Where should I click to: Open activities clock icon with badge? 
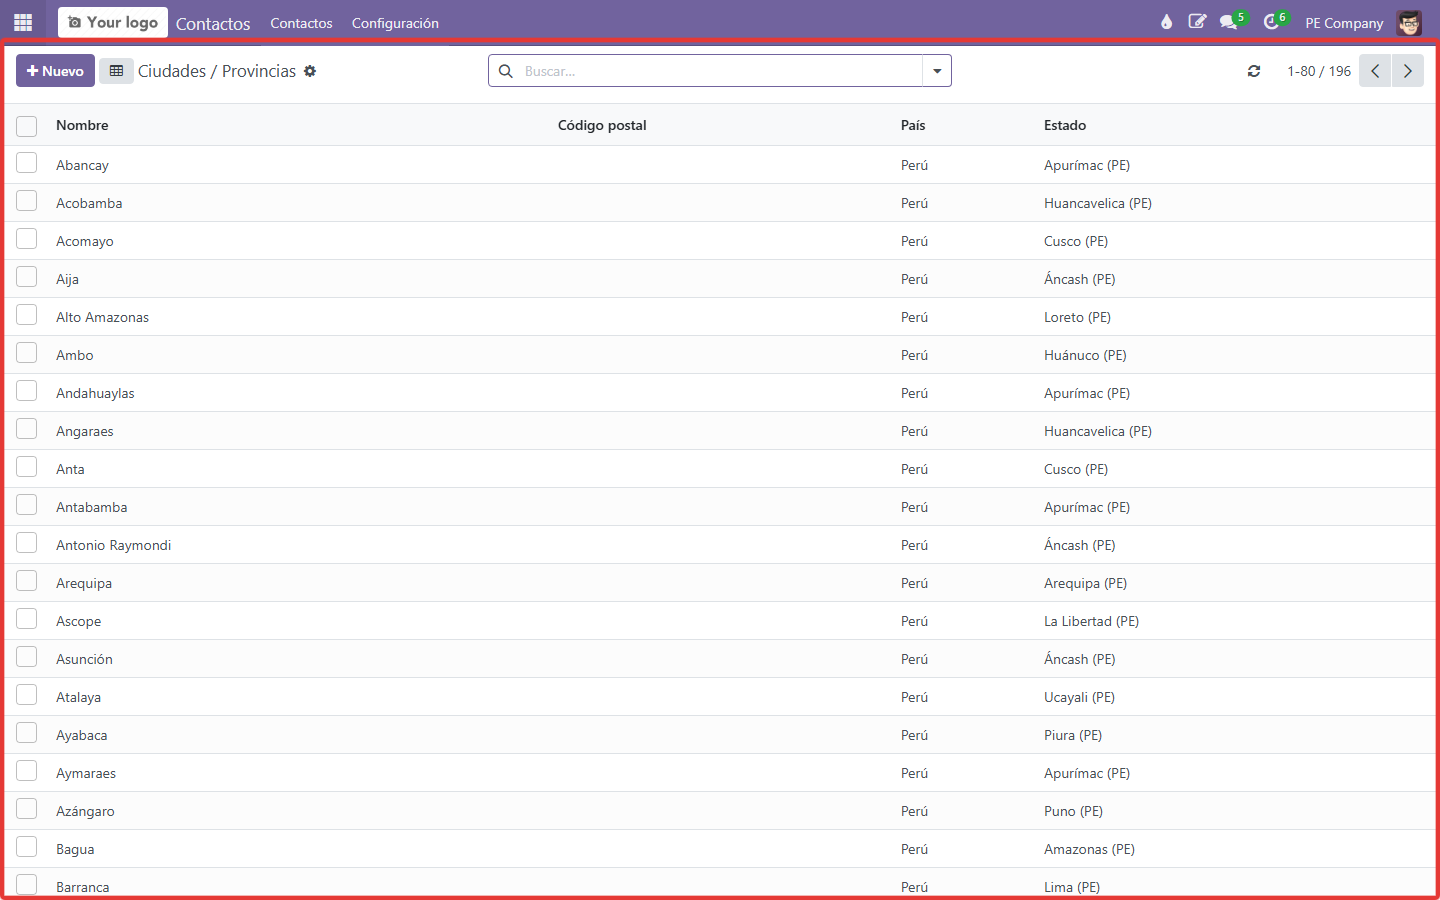click(x=1271, y=22)
